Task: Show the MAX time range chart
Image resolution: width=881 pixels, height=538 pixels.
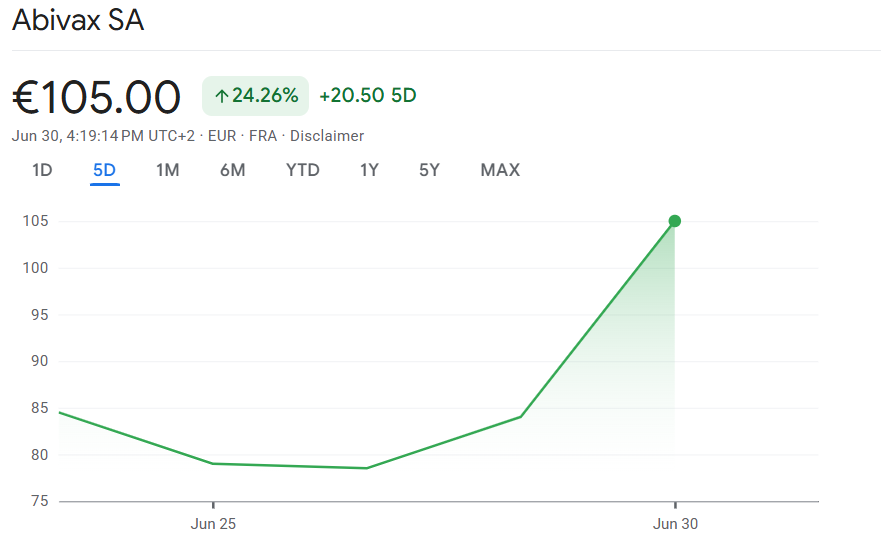Action: click(x=500, y=170)
